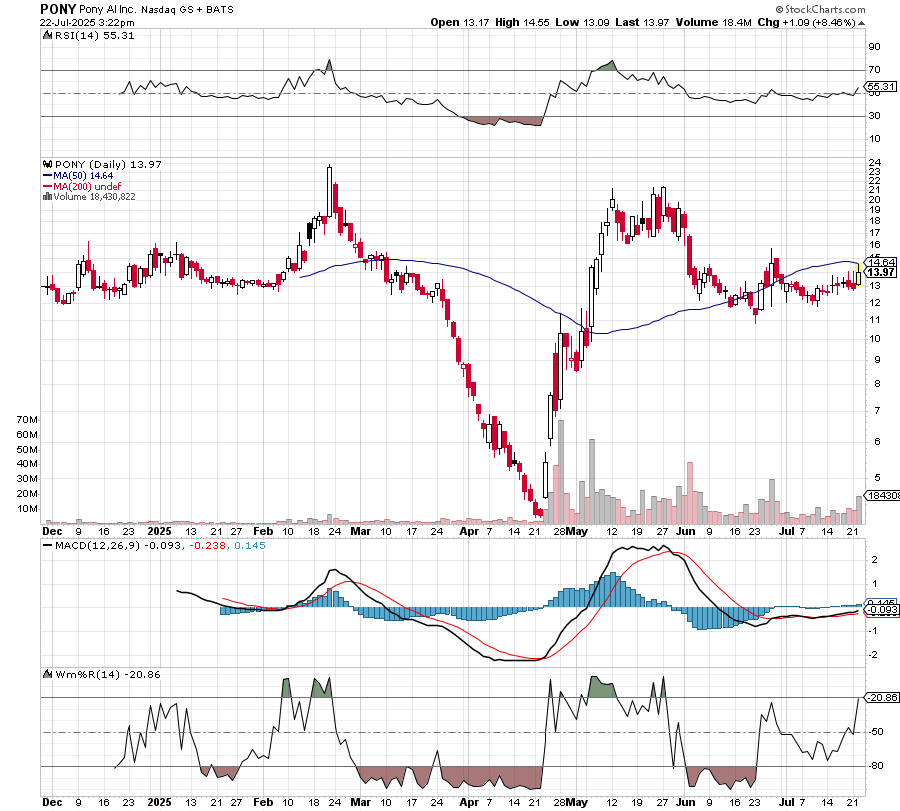Click the '90' level label on the RSI axis
The width and height of the screenshot is (900, 811).
874,47
